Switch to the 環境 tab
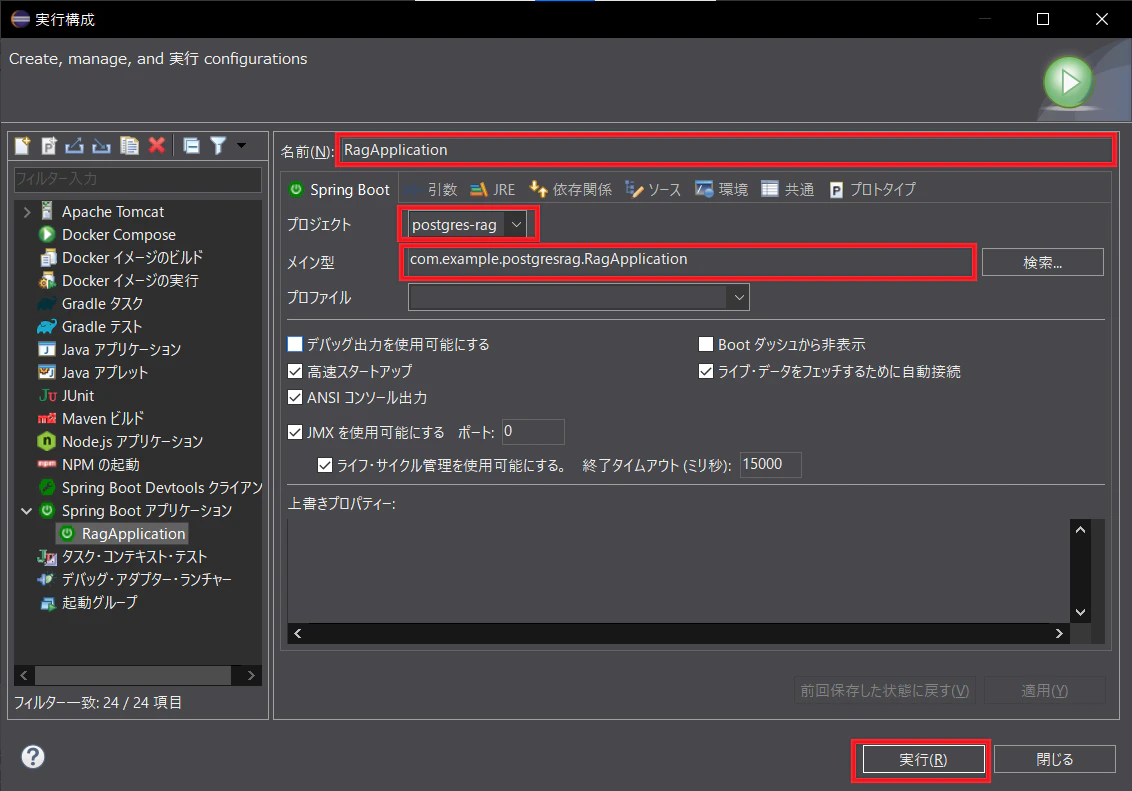1132x791 pixels. pyautogui.click(x=722, y=190)
